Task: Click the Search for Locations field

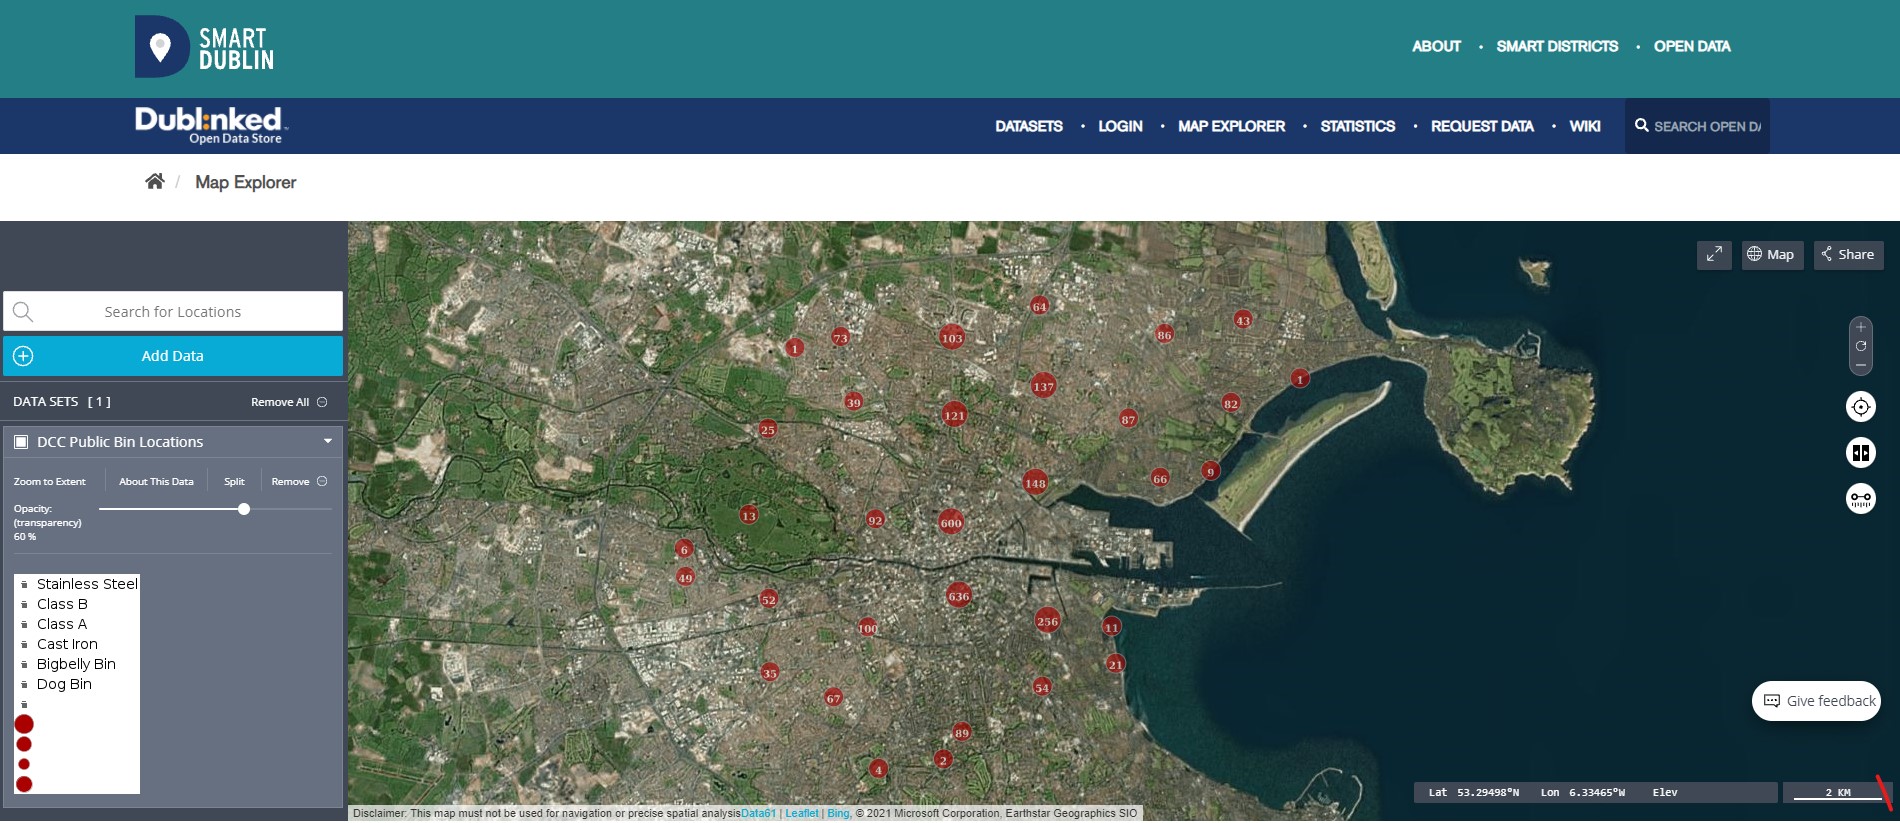Action: click(x=173, y=312)
